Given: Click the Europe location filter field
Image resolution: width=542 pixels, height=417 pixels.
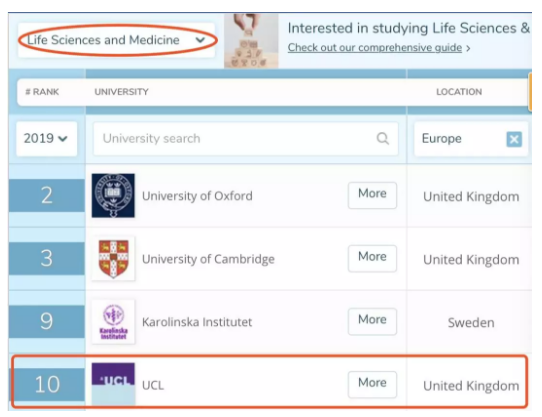Looking at the screenshot, I should pos(471,139).
